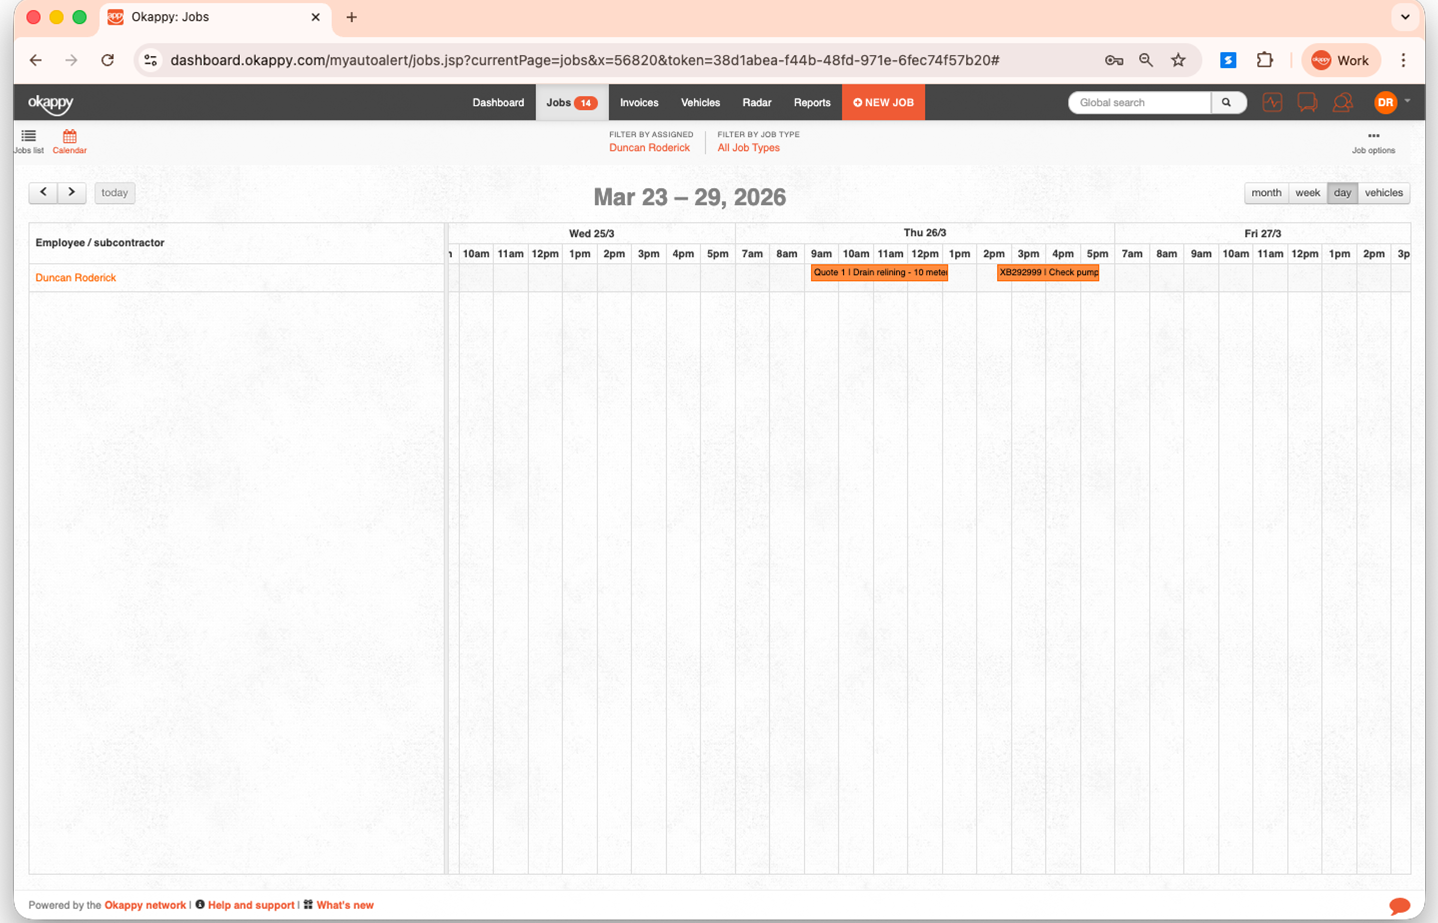This screenshot has height=923, width=1438.
Task: Click the Calendar view icon
Action: coord(69,140)
